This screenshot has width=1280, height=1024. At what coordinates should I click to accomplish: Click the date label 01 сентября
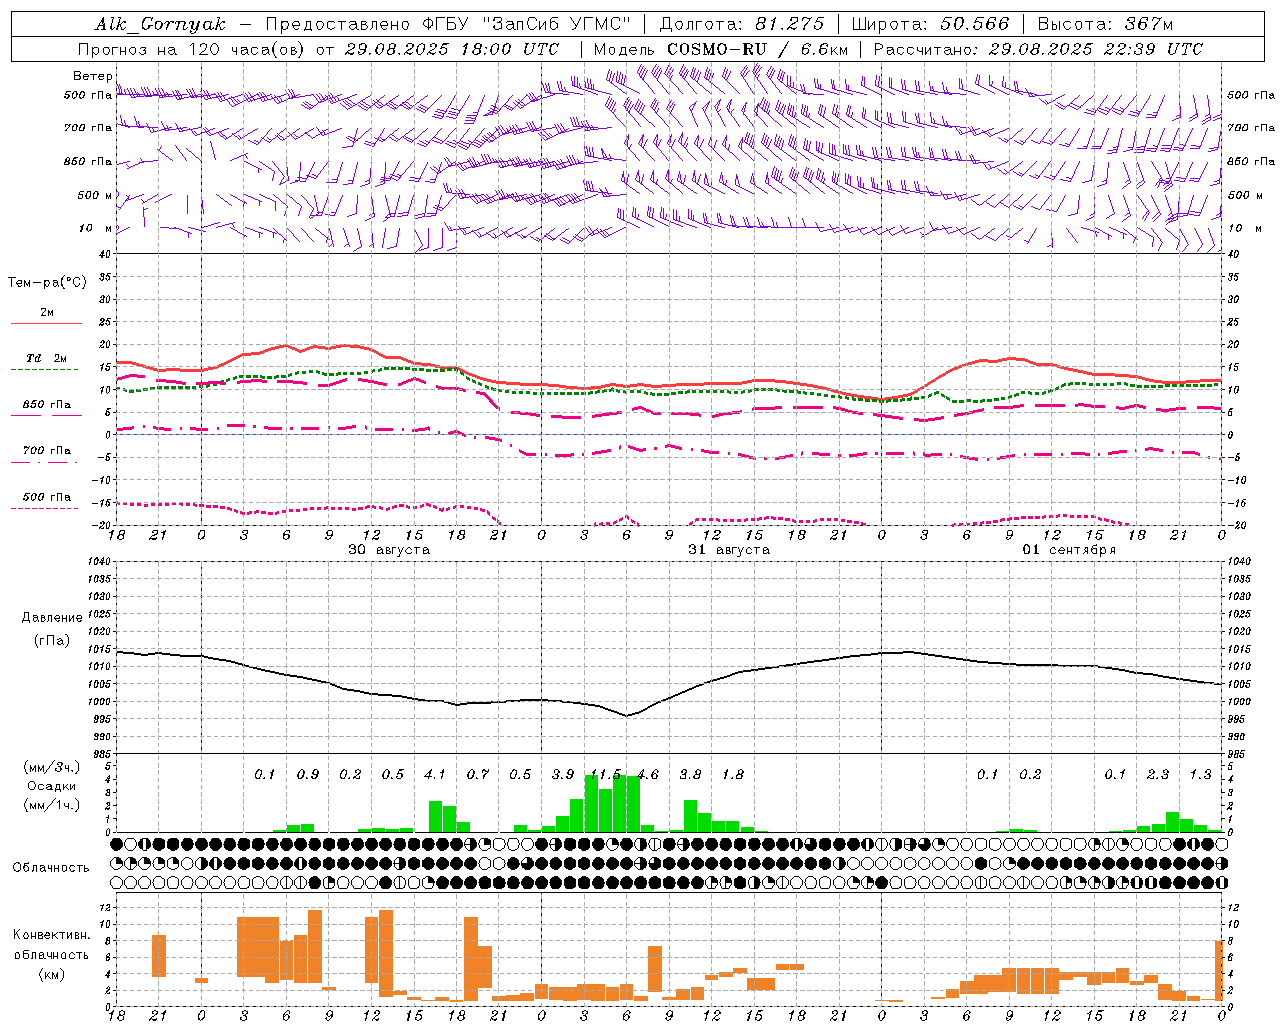1069,550
